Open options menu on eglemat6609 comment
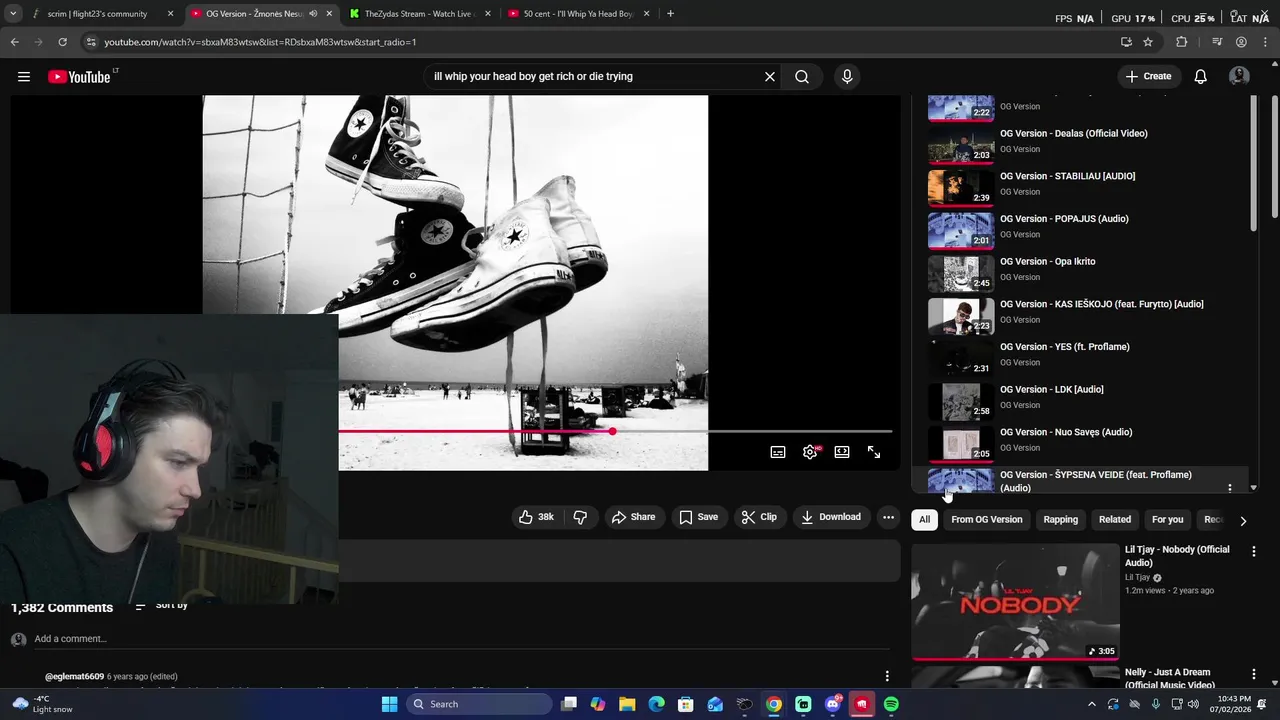Screen dimensions: 1280x720 pyautogui.click(x=887, y=676)
